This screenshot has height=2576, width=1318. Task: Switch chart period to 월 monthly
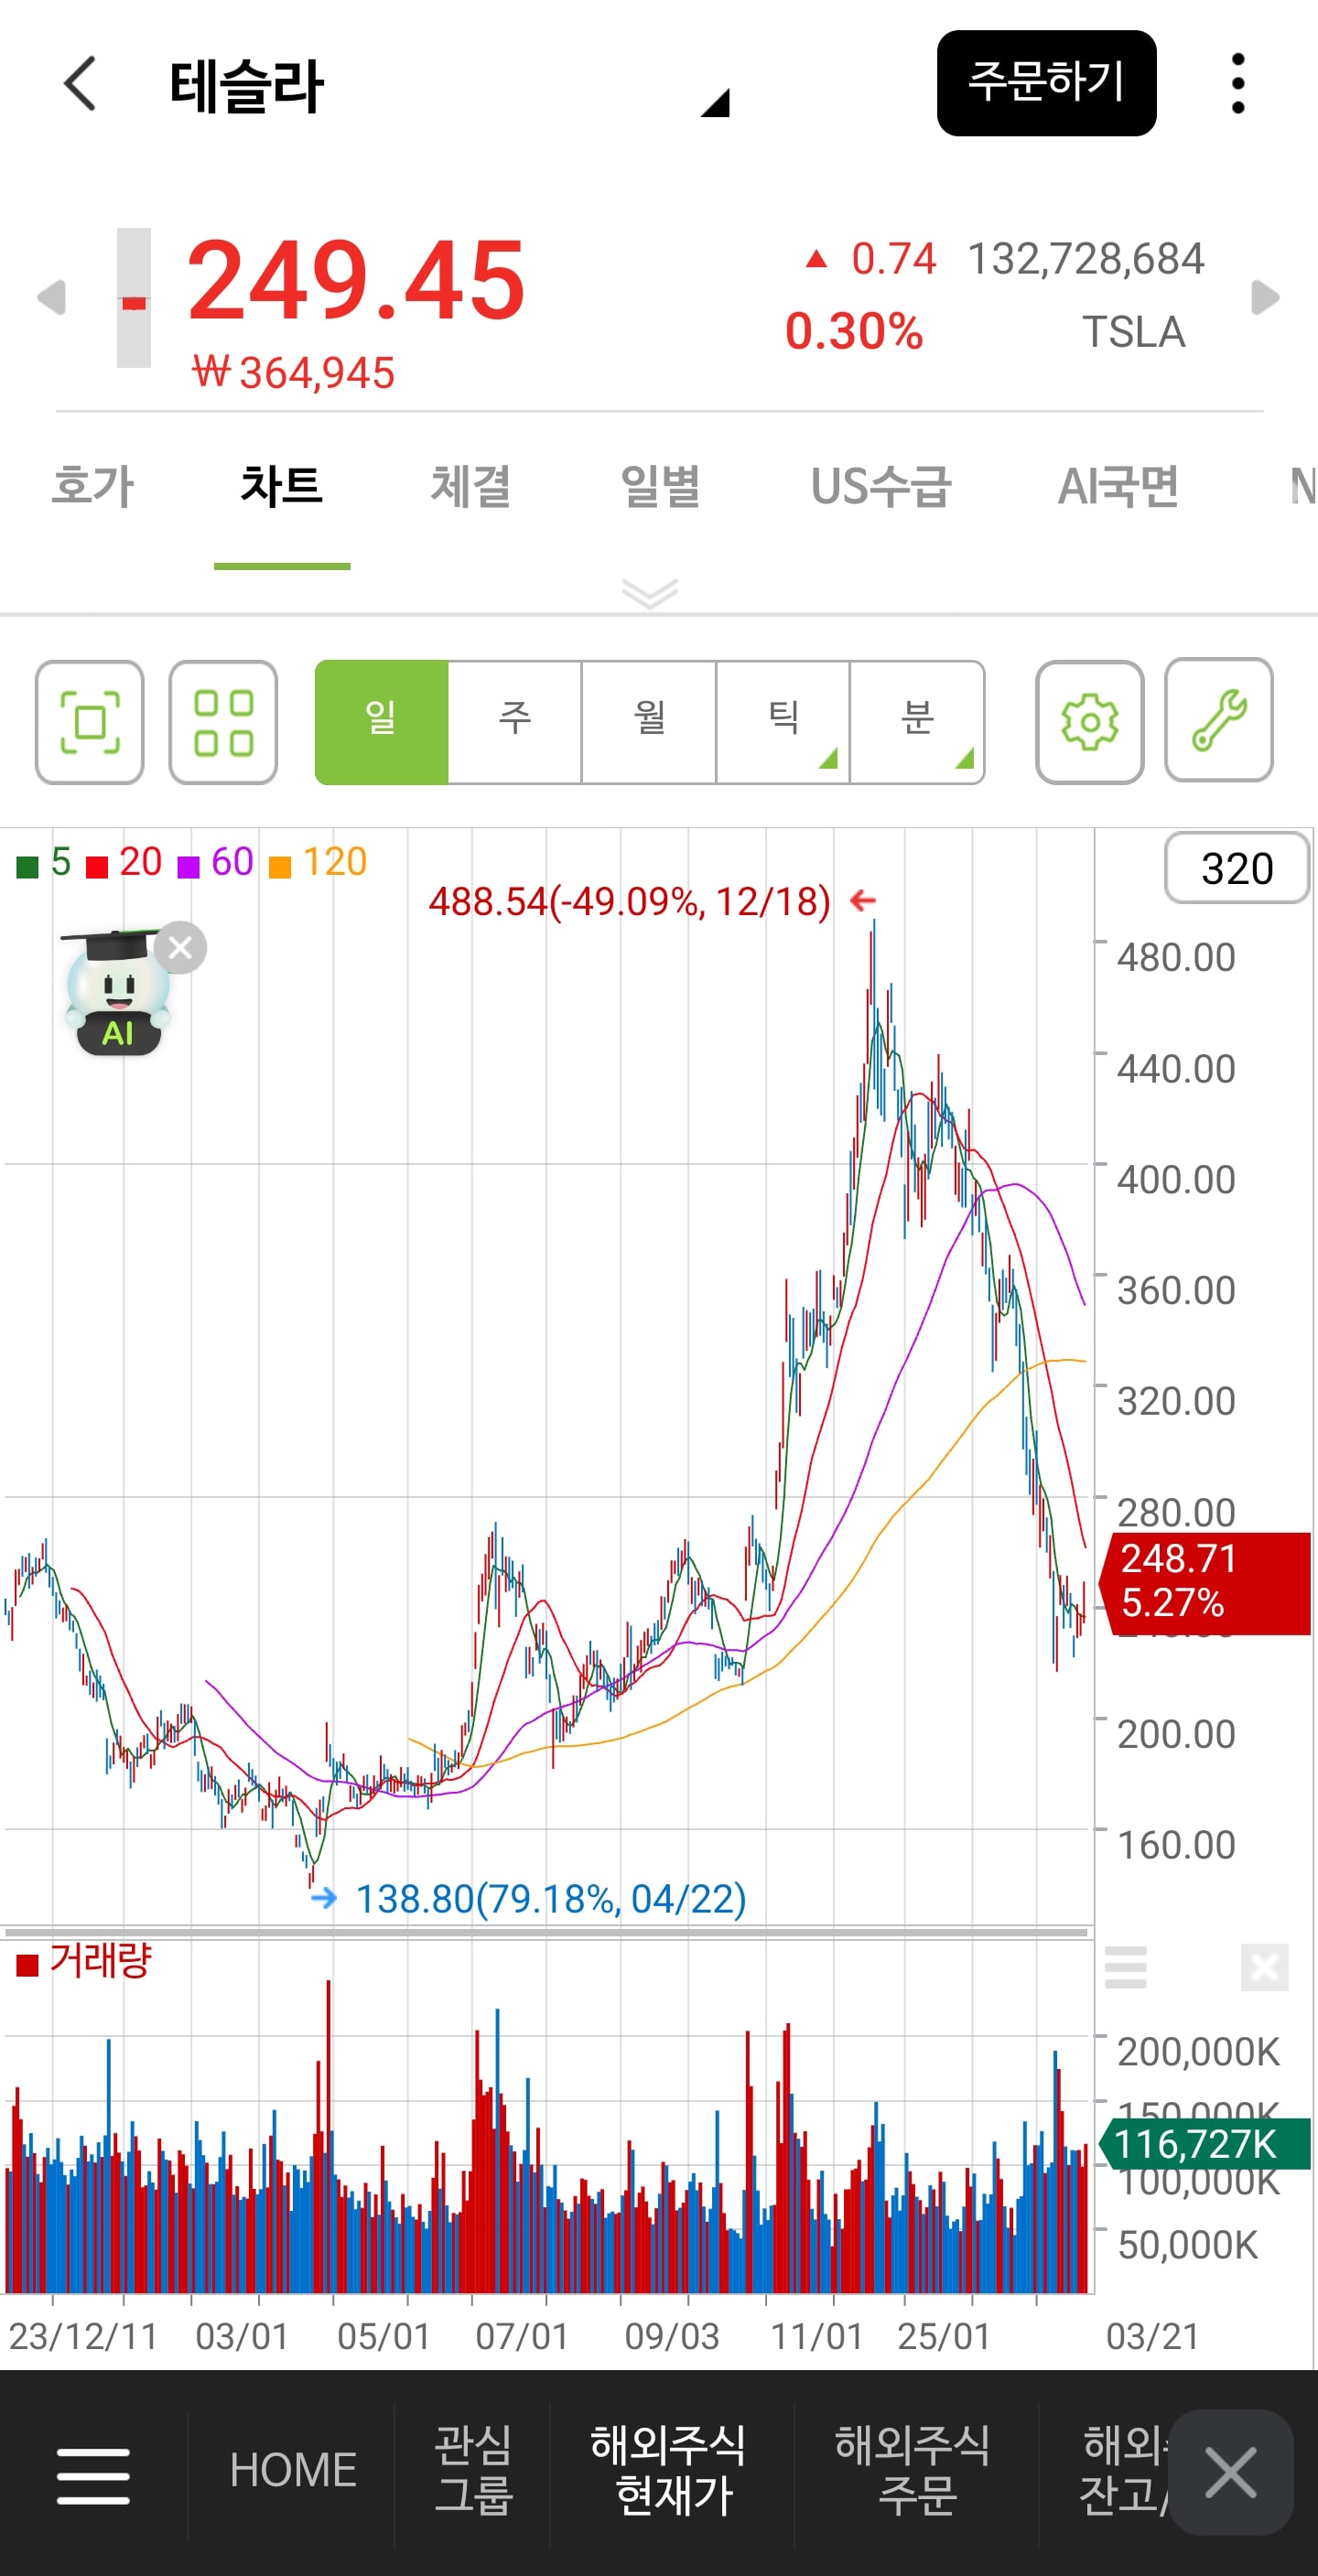coord(649,722)
